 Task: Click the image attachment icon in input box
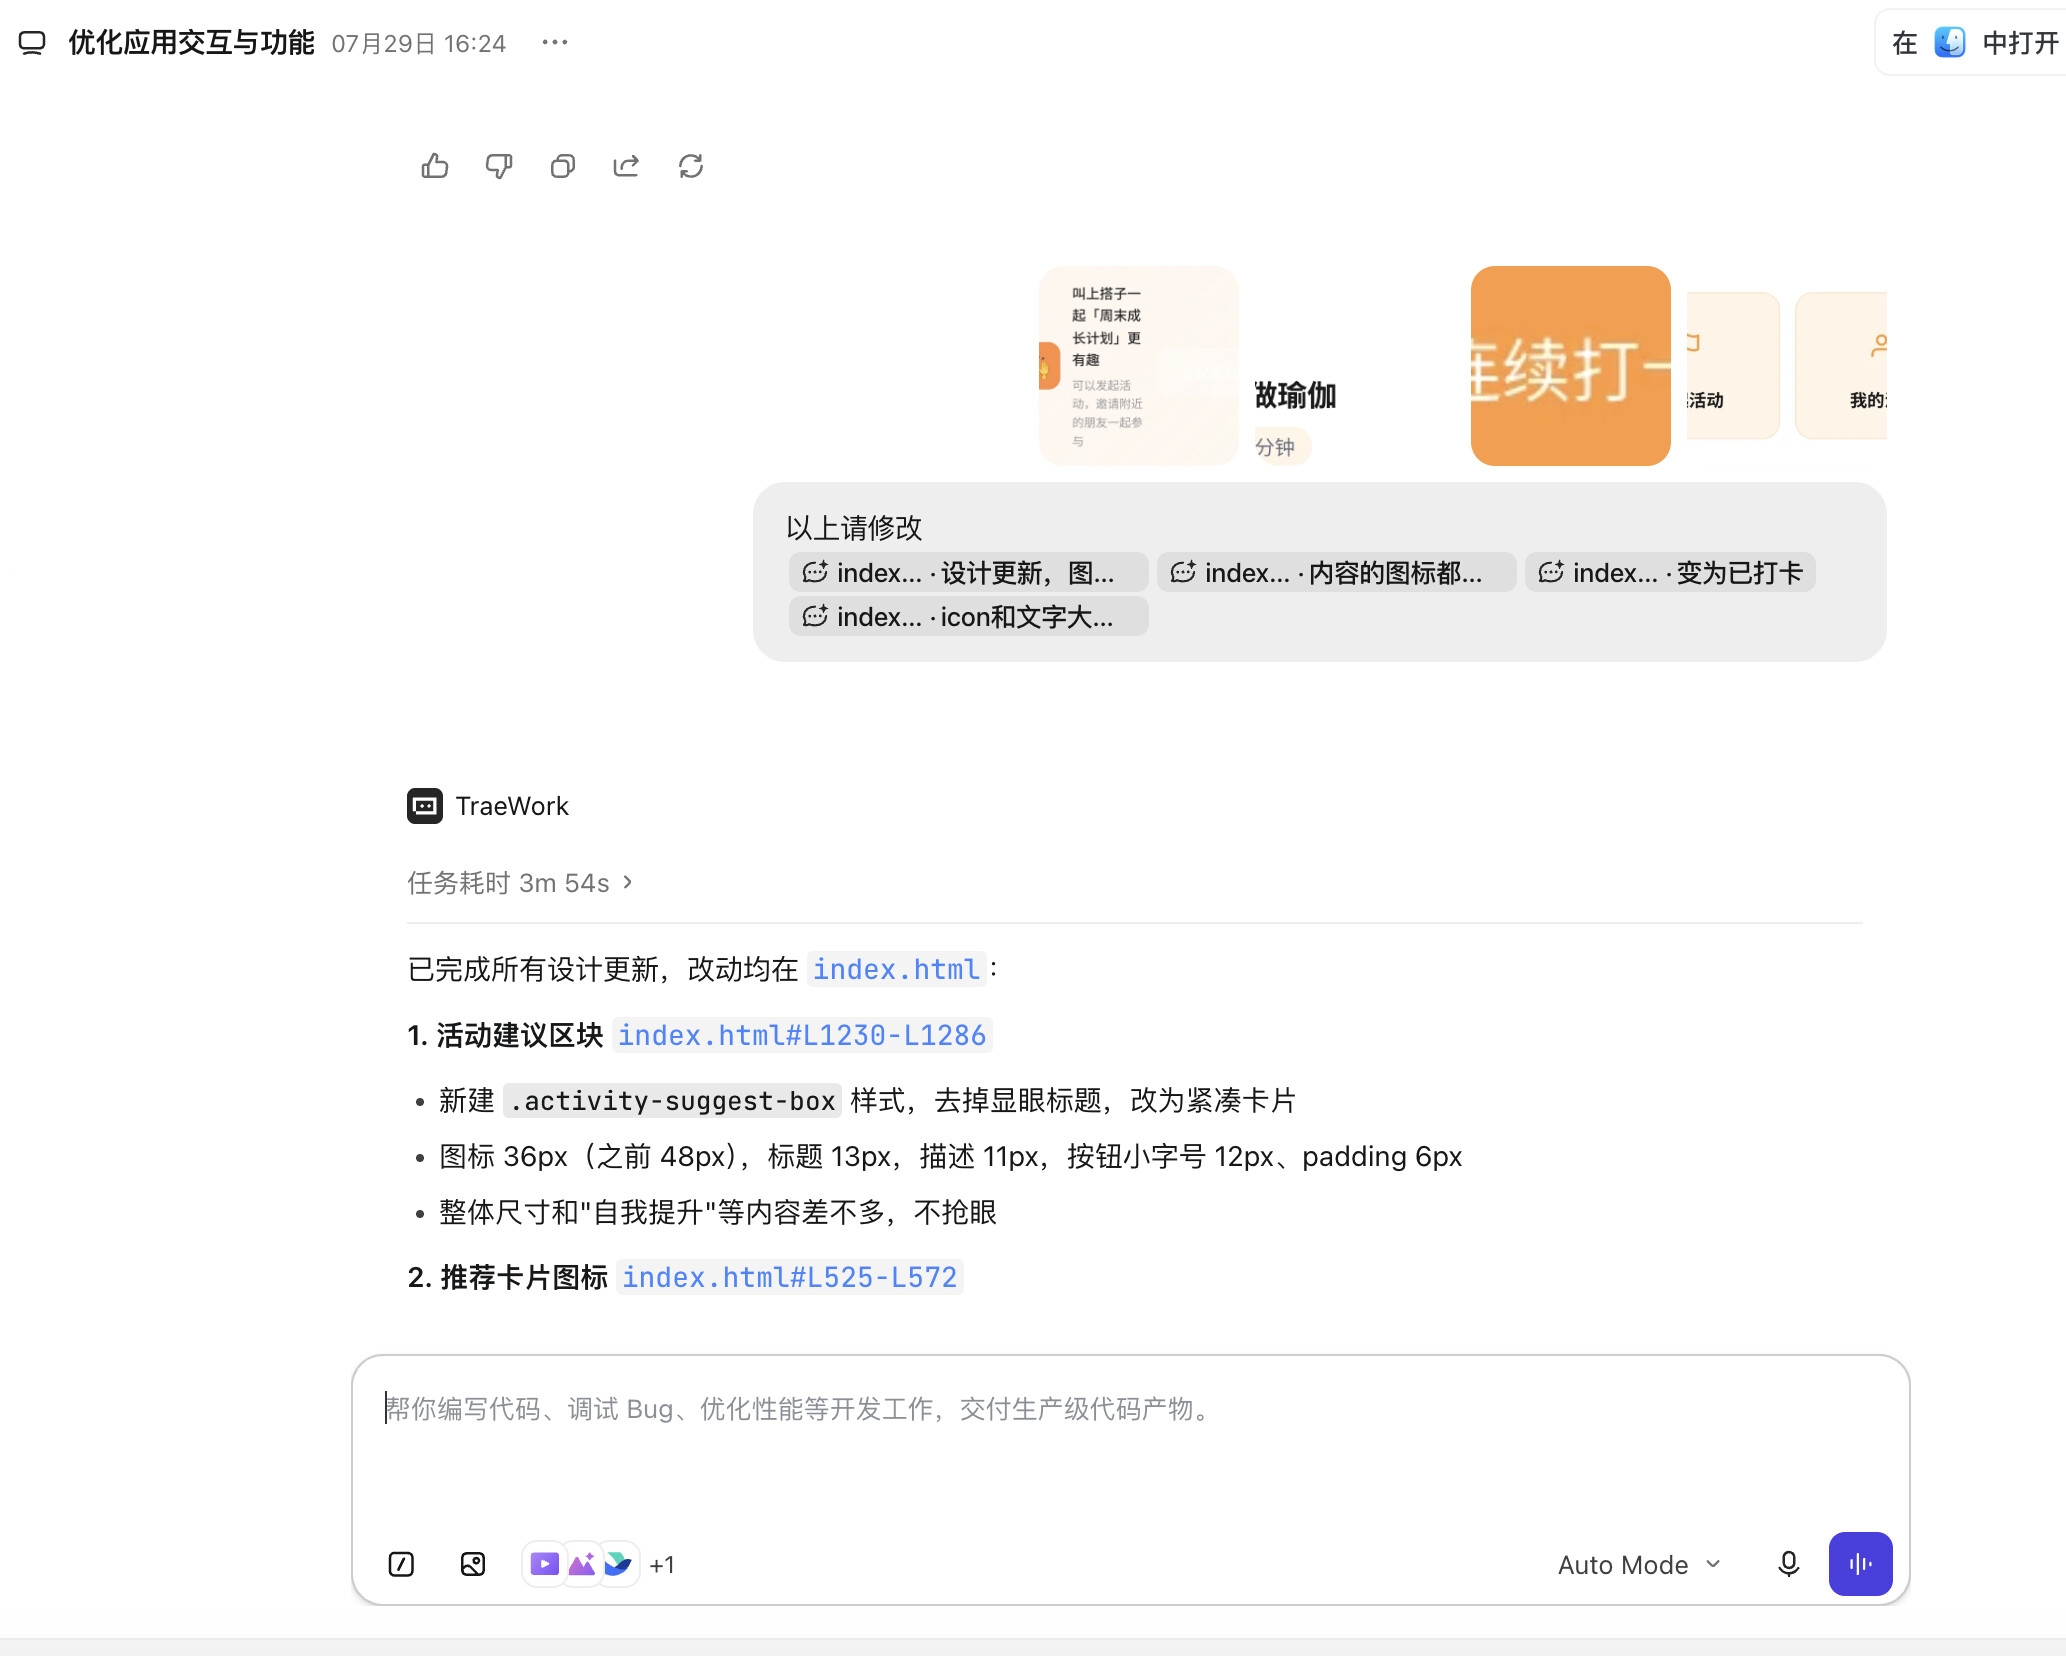[x=473, y=1564]
